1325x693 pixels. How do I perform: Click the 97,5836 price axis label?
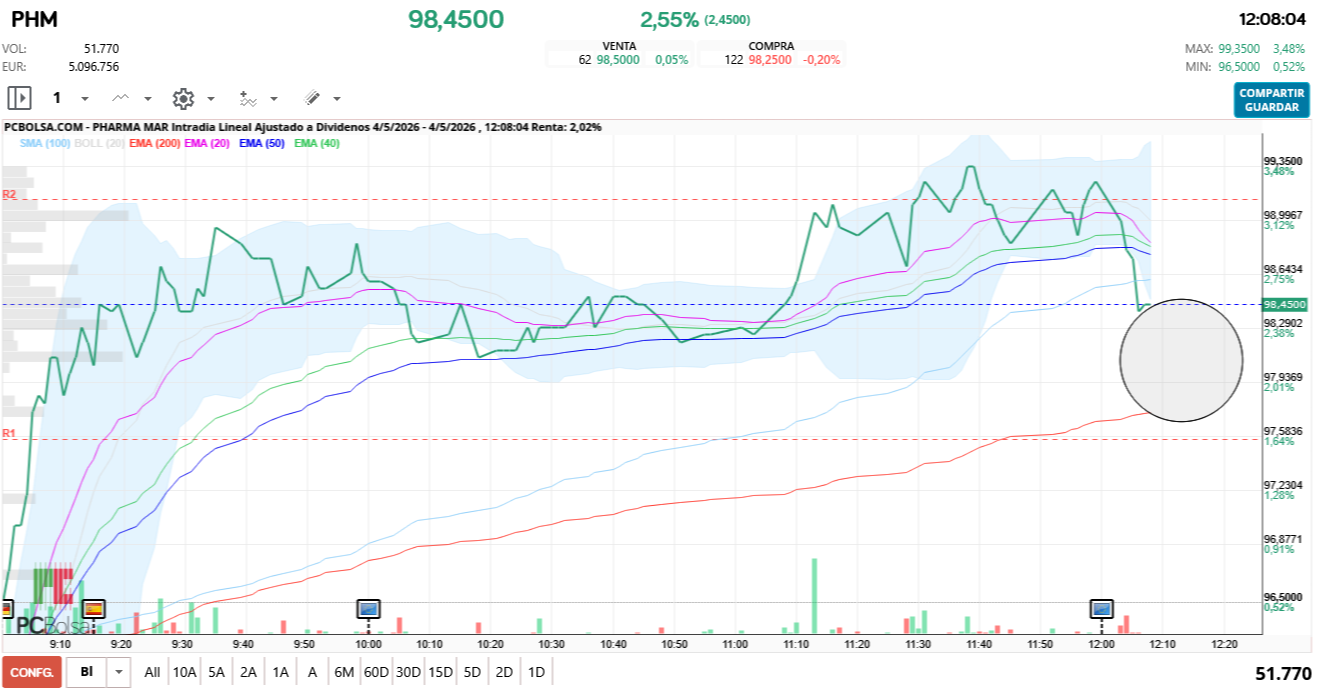(1283, 431)
